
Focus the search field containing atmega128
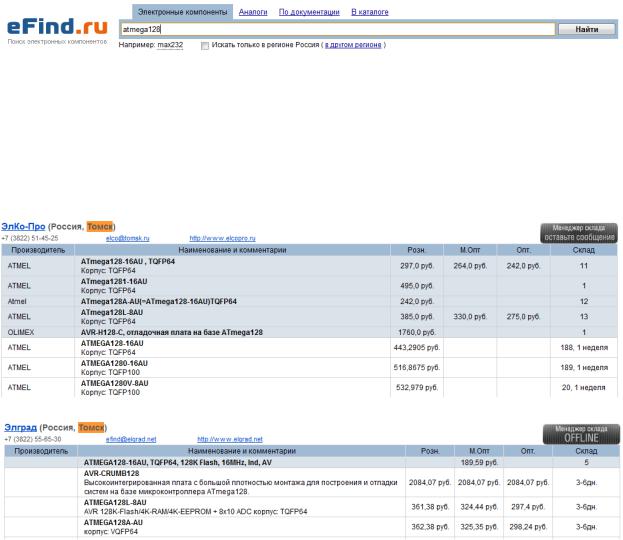(x=337, y=29)
